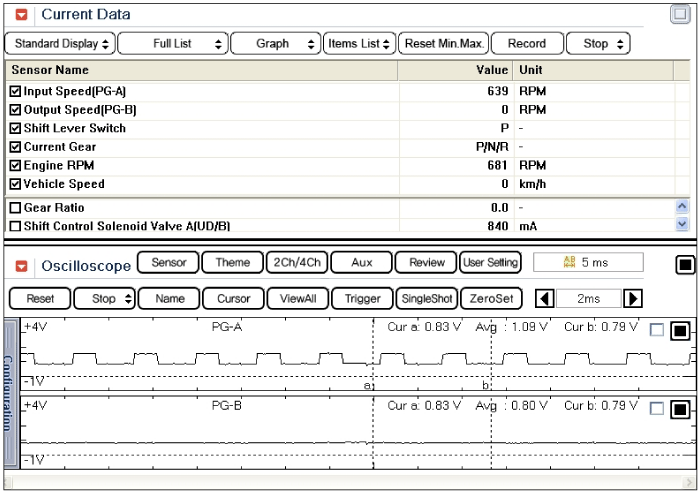Click Reset Min.Max. button

pos(444,44)
